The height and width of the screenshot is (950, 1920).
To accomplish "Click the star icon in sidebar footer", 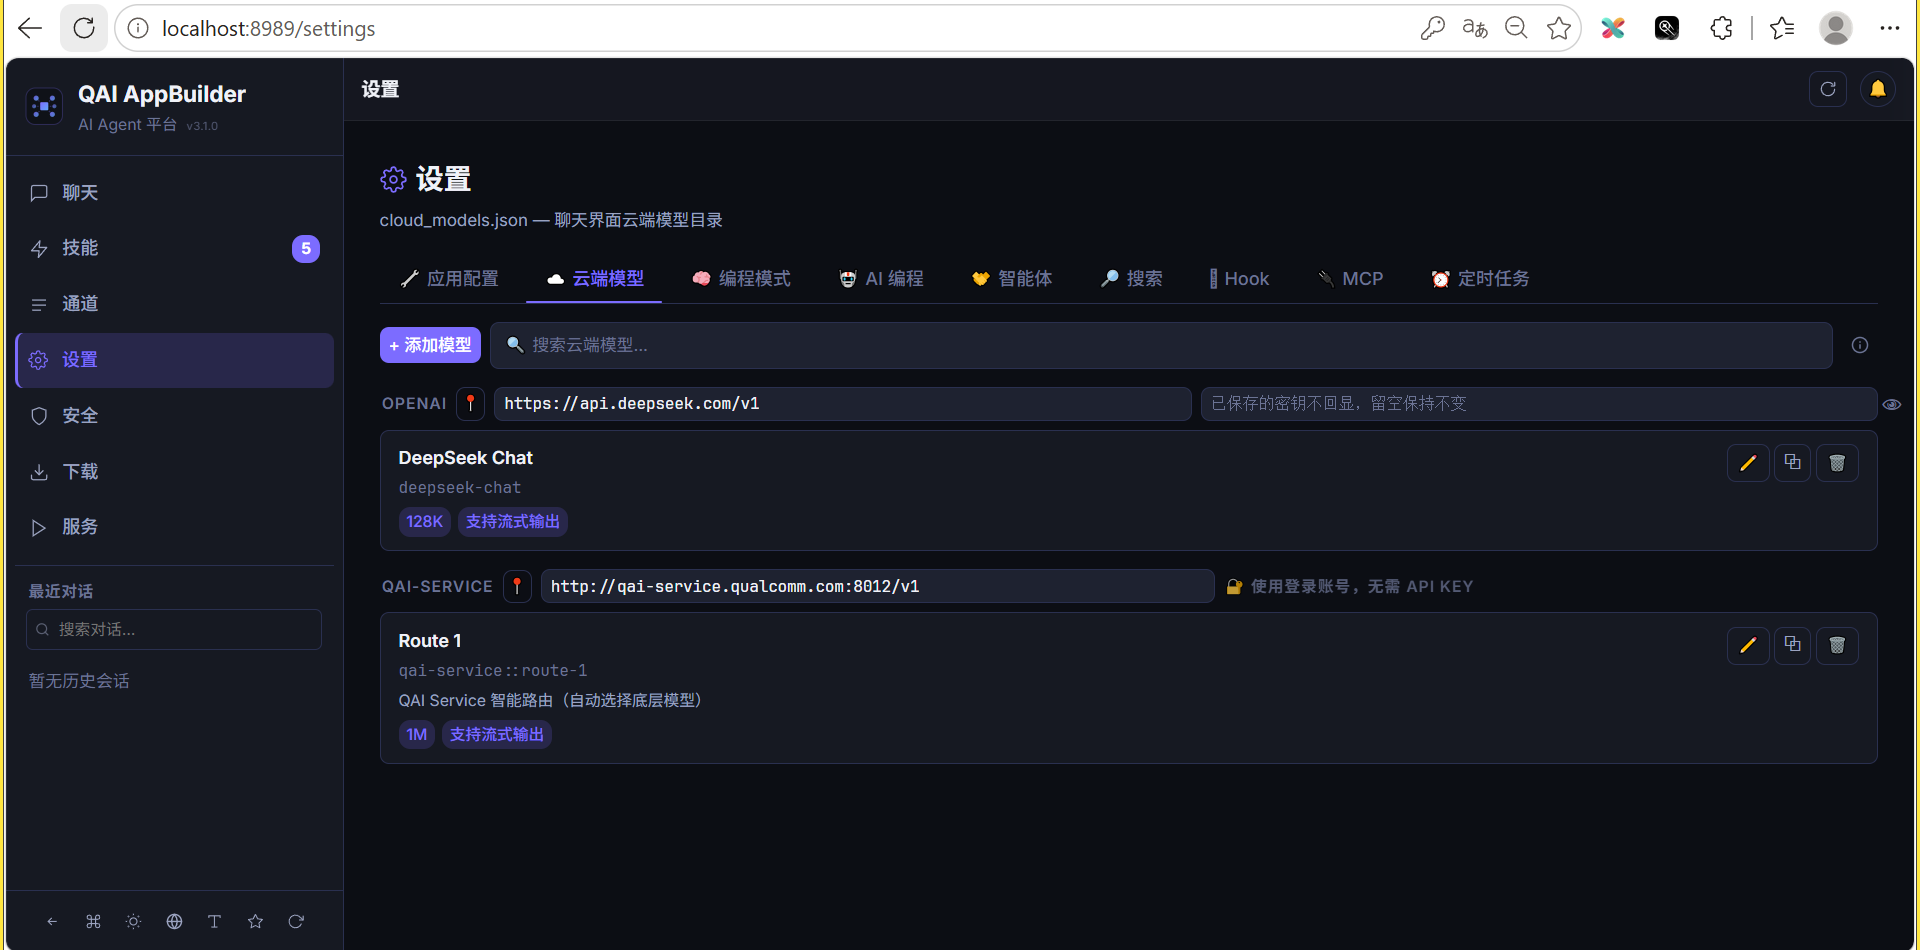I will pos(255,922).
